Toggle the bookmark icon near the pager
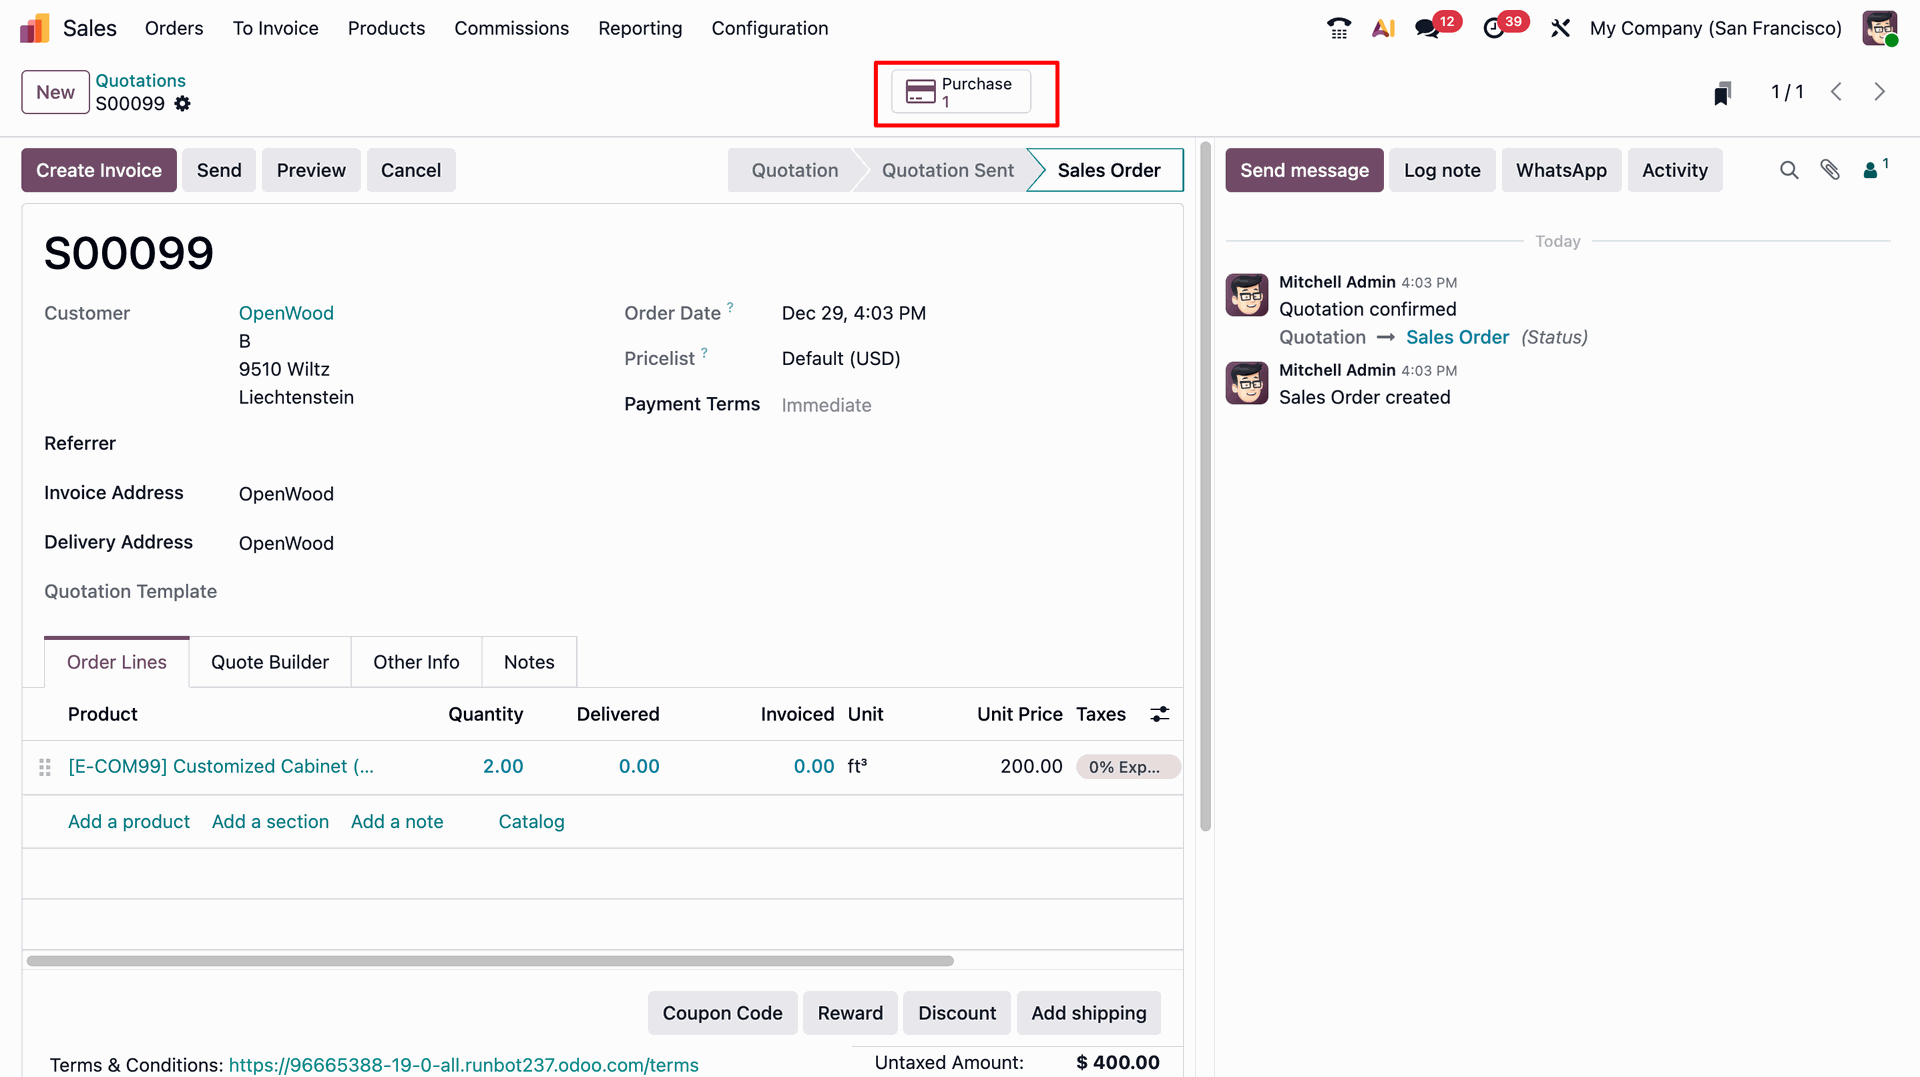The height and width of the screenshot is (1077, 1920). coord(1721,91)
